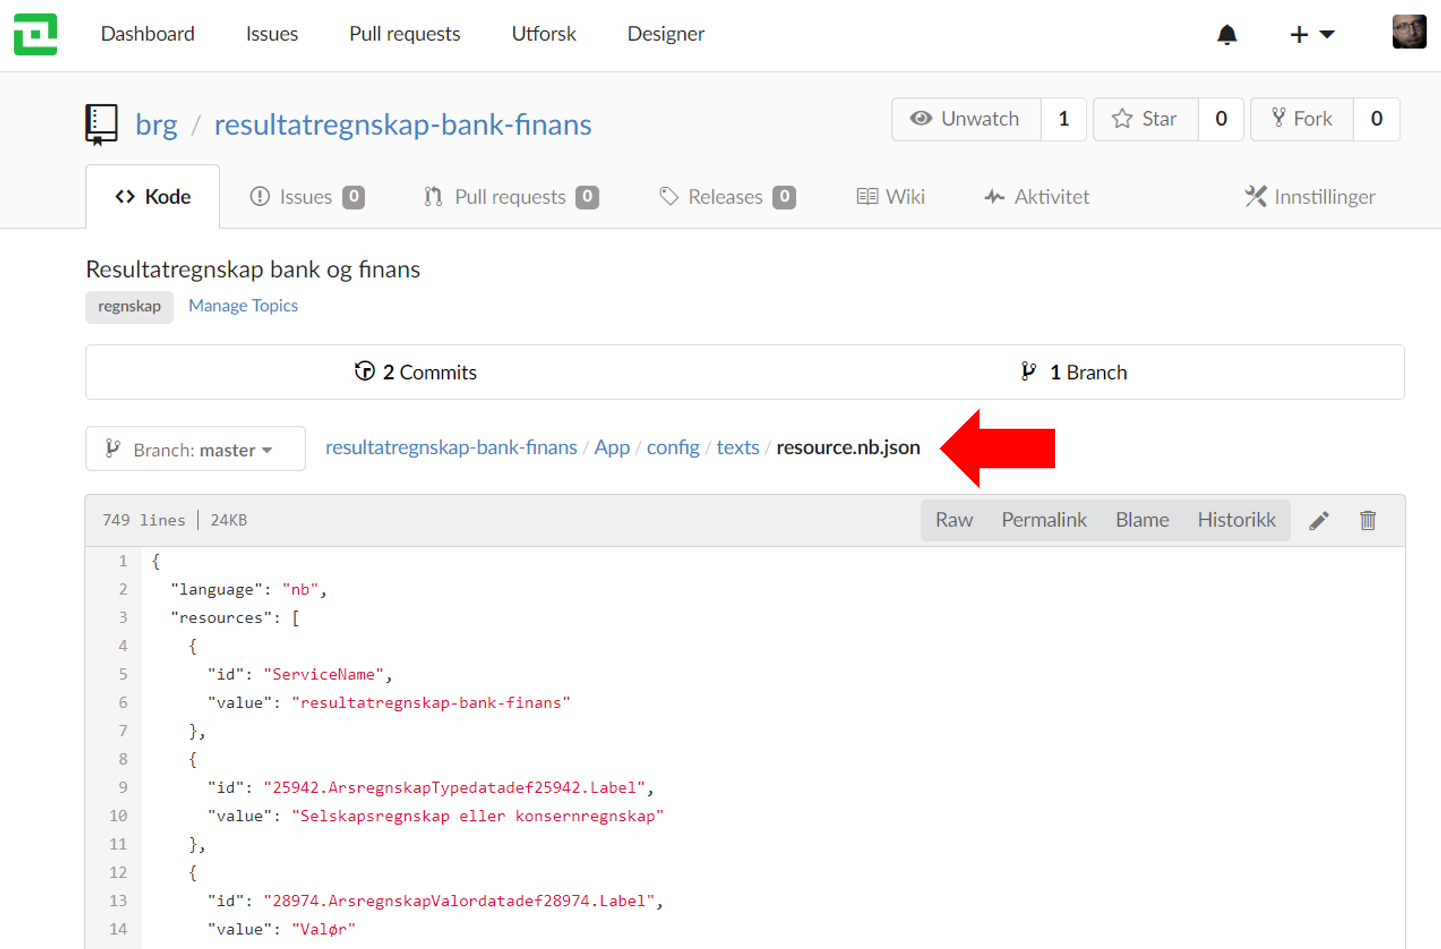Screen dimensions: 1441x949
Task: Click the Manage Topics link
Action: (x=243, y=306)
